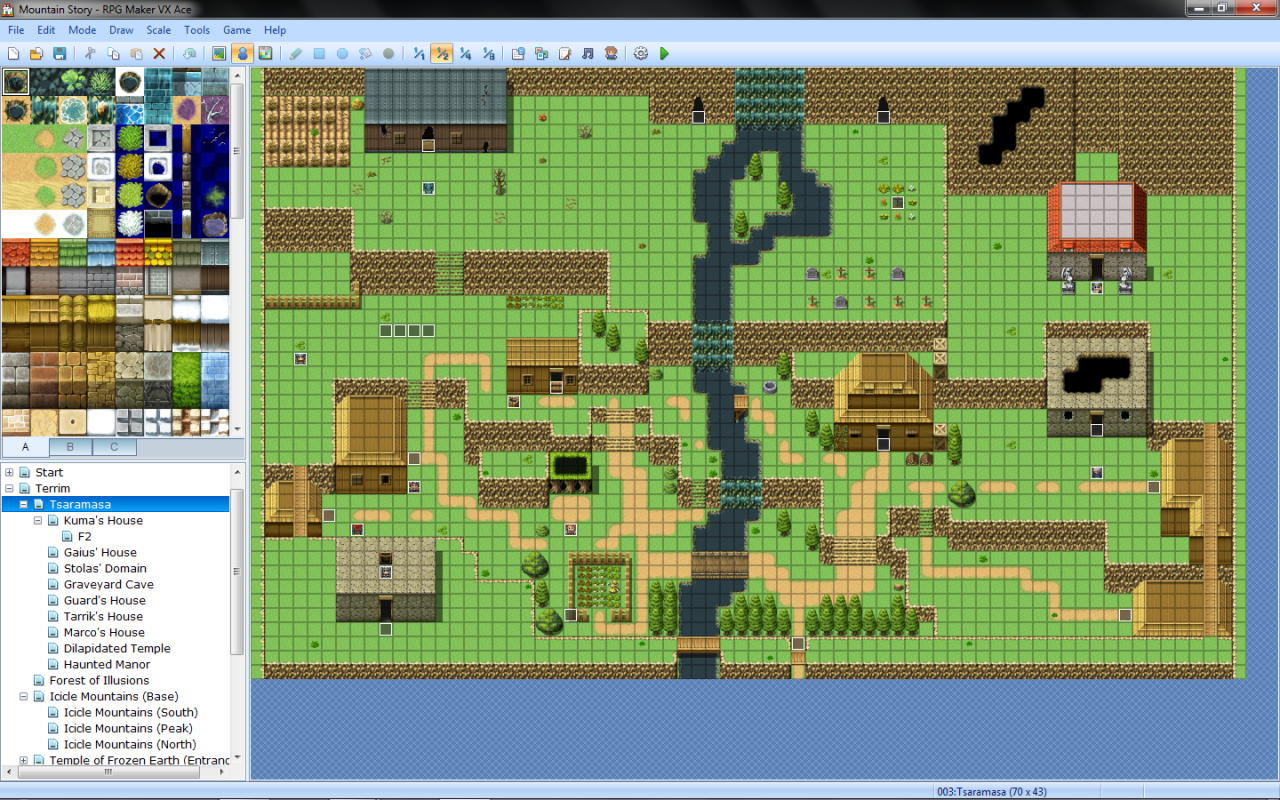This screenshot has width=1280, height=800.
Task: Save the project with the floppy disk icon
Action: (59, 53)
